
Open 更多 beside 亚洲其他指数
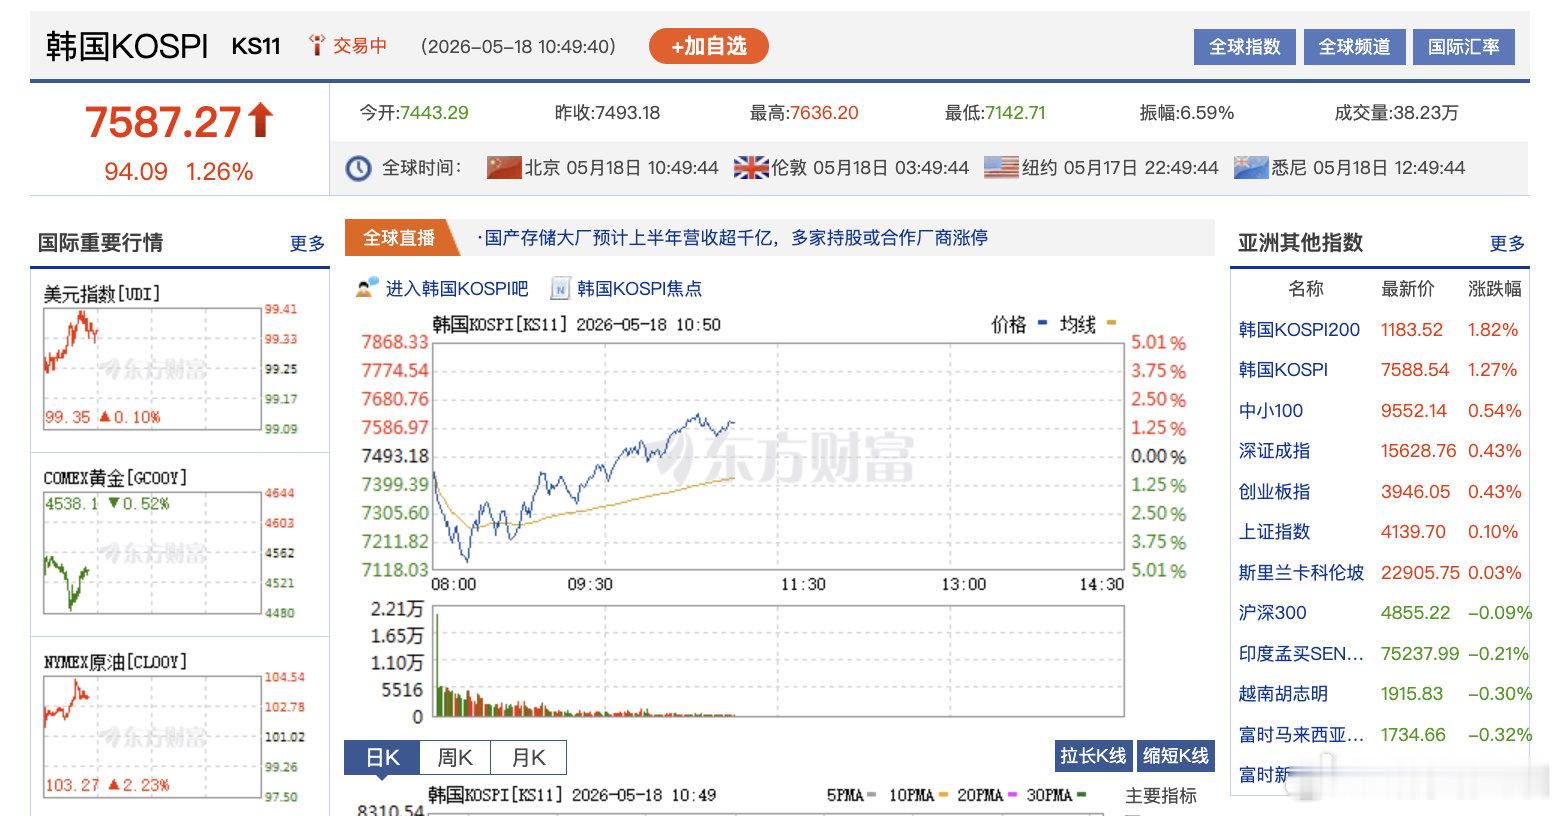1507,243
